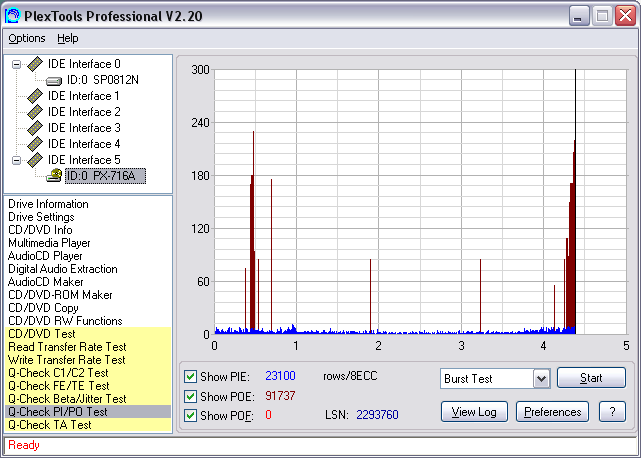Click the IDE Interface 5 chip icon

[x=35, y=160]
